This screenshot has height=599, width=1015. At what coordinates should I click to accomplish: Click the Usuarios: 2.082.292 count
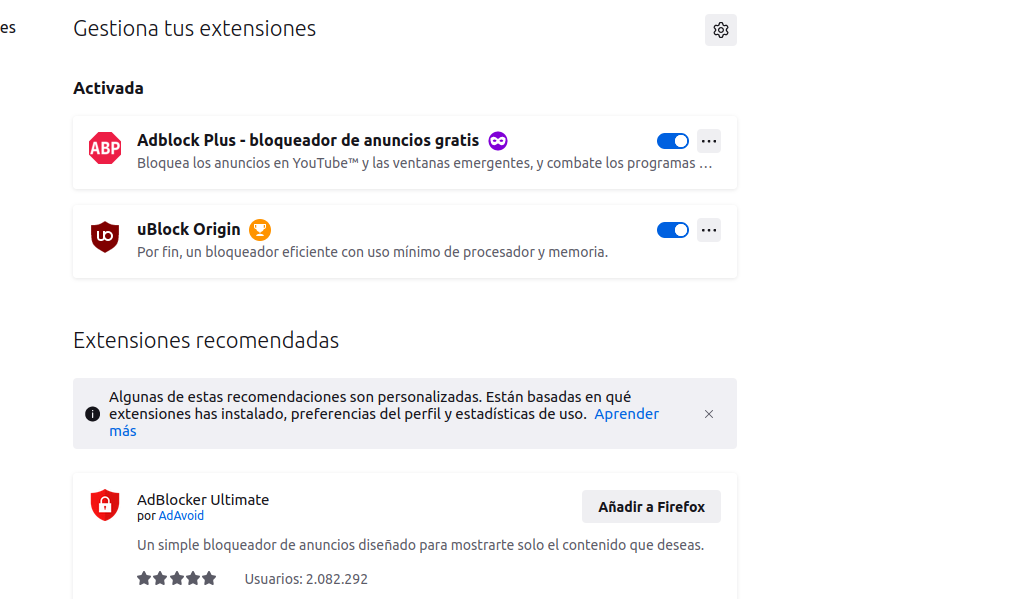(x=306, y=579)
